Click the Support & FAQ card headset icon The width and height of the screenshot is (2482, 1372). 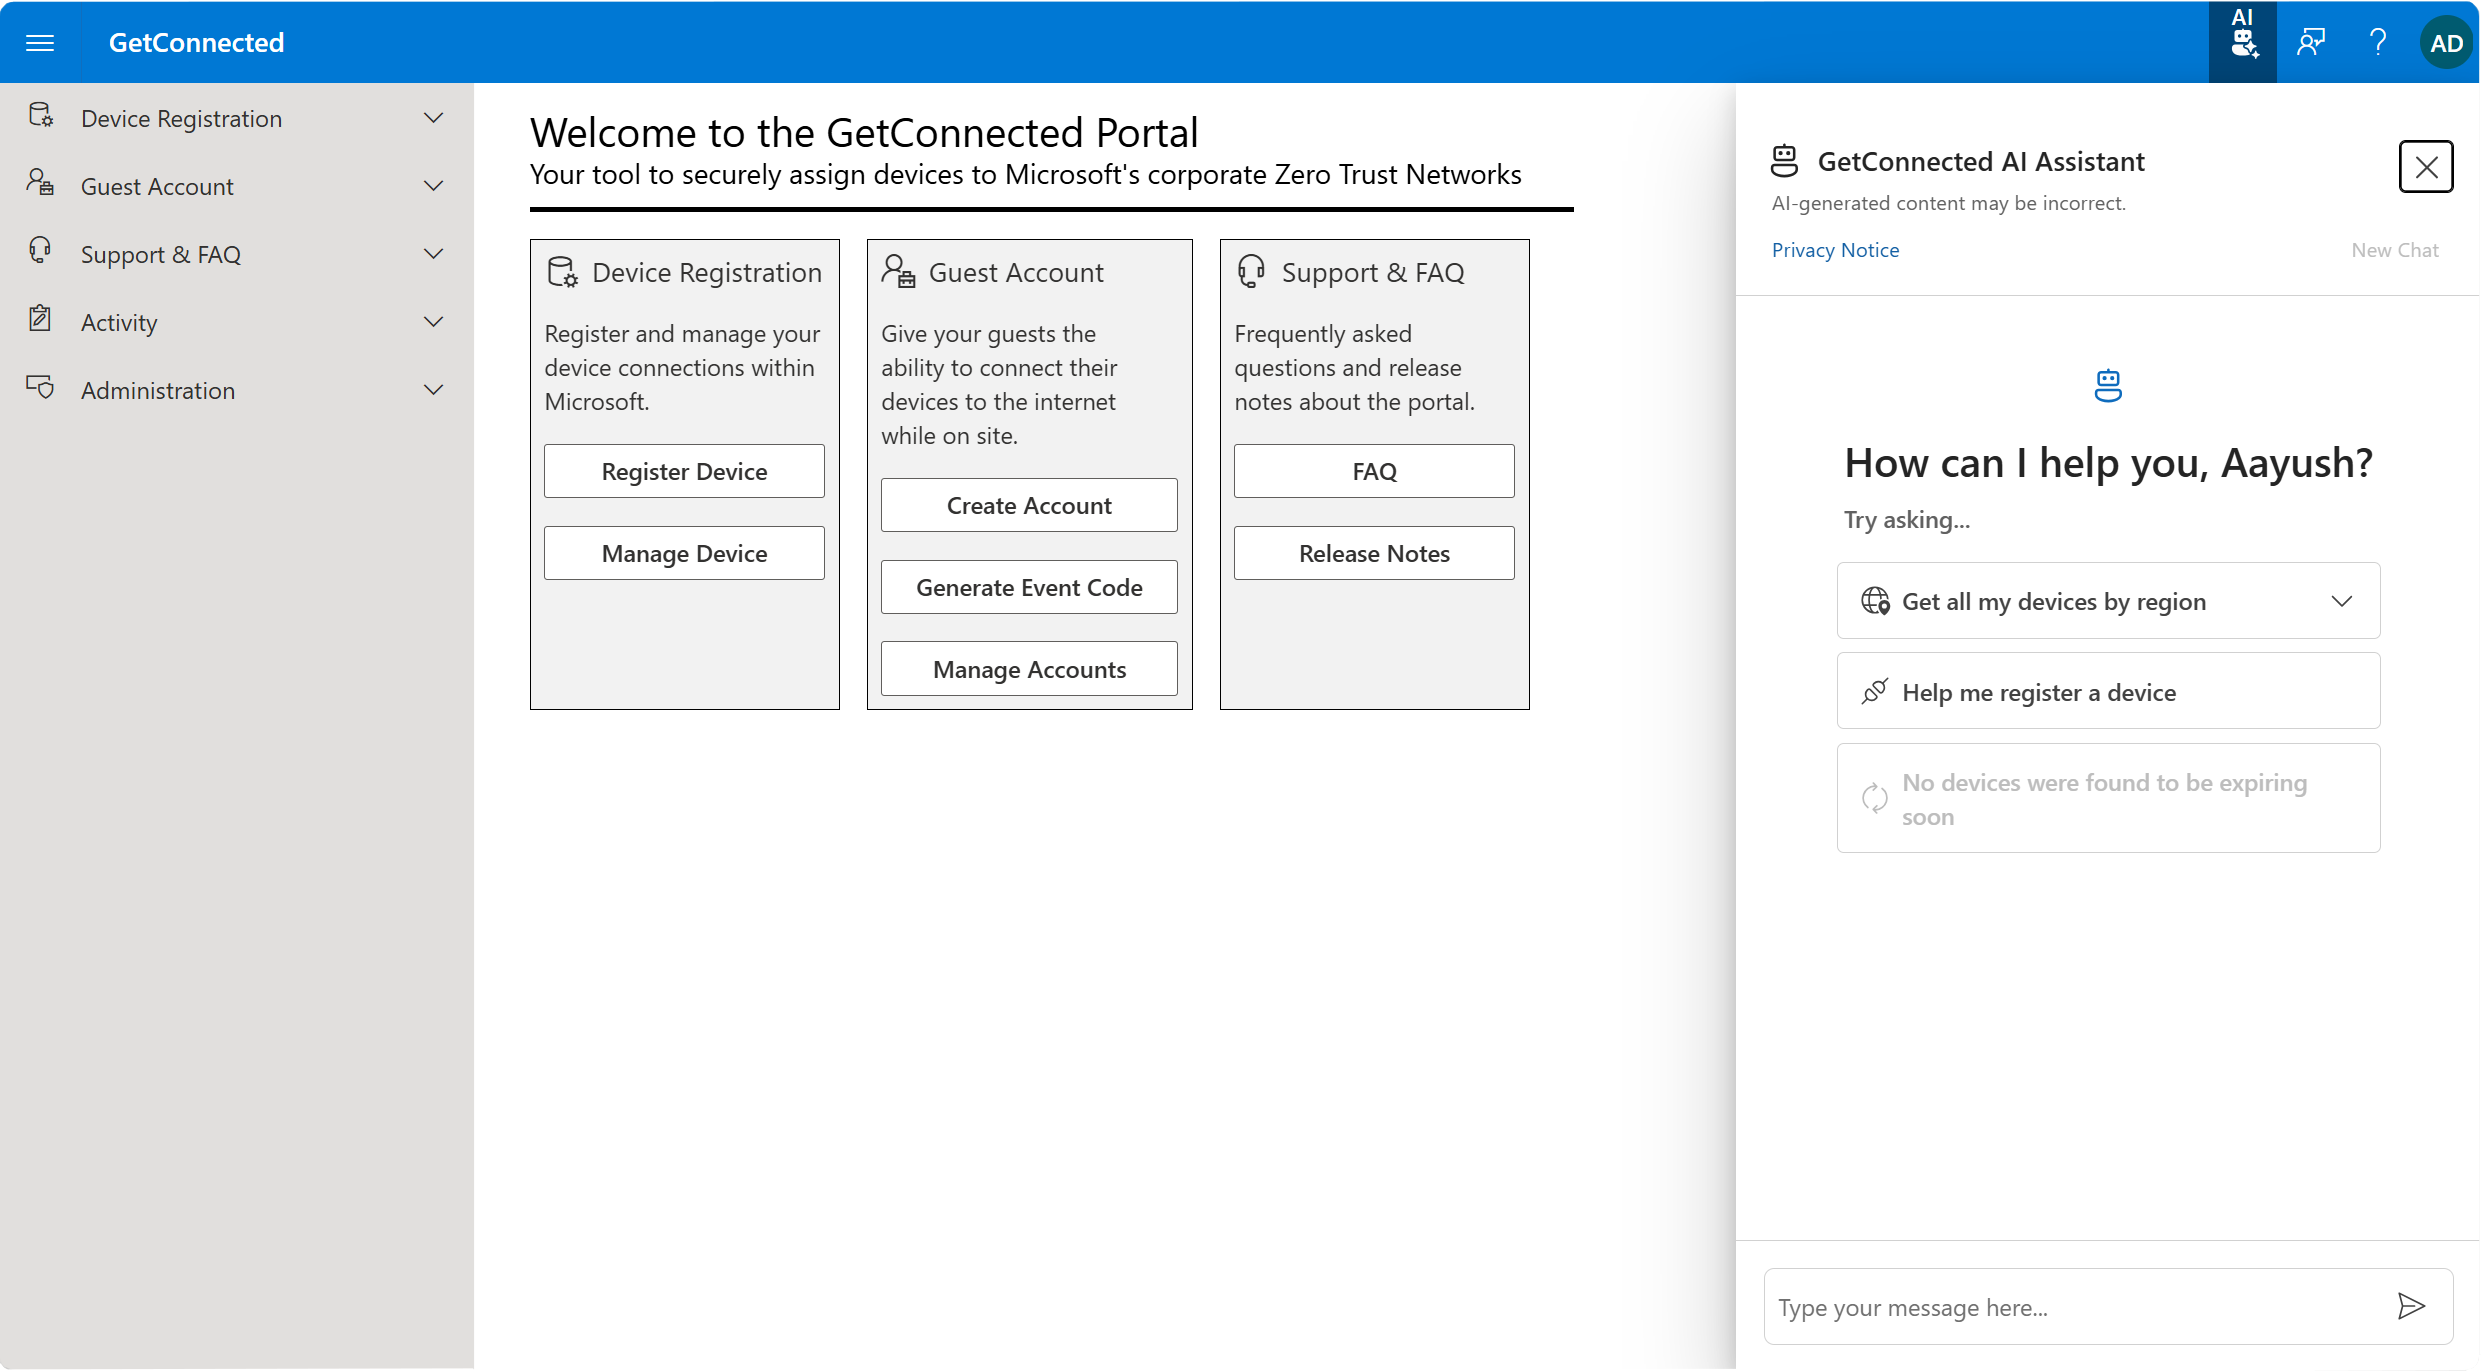click(x=1251, y=271)
